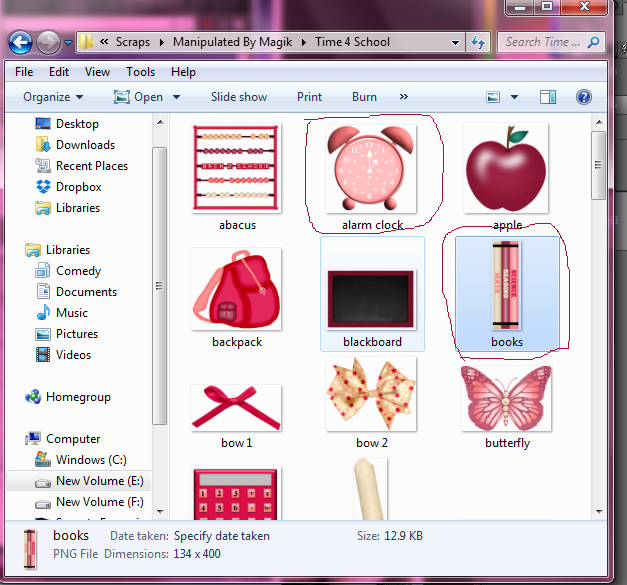627x585 pixels.
Task: Select Manipulated By Magik breadcrumb
Action: [232, 42]
